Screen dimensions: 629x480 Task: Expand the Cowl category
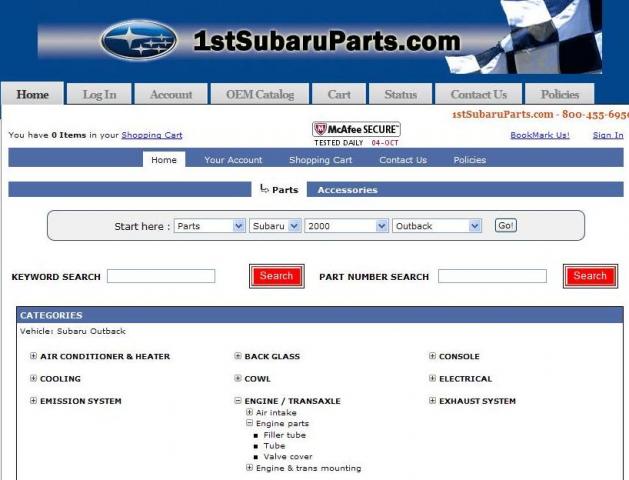pos(238,378)
